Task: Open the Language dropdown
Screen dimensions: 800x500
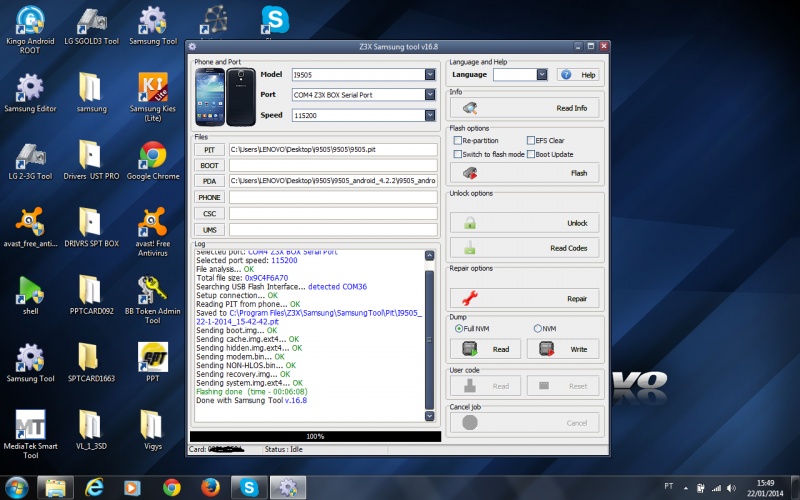Action: click(x=542, y=74)
